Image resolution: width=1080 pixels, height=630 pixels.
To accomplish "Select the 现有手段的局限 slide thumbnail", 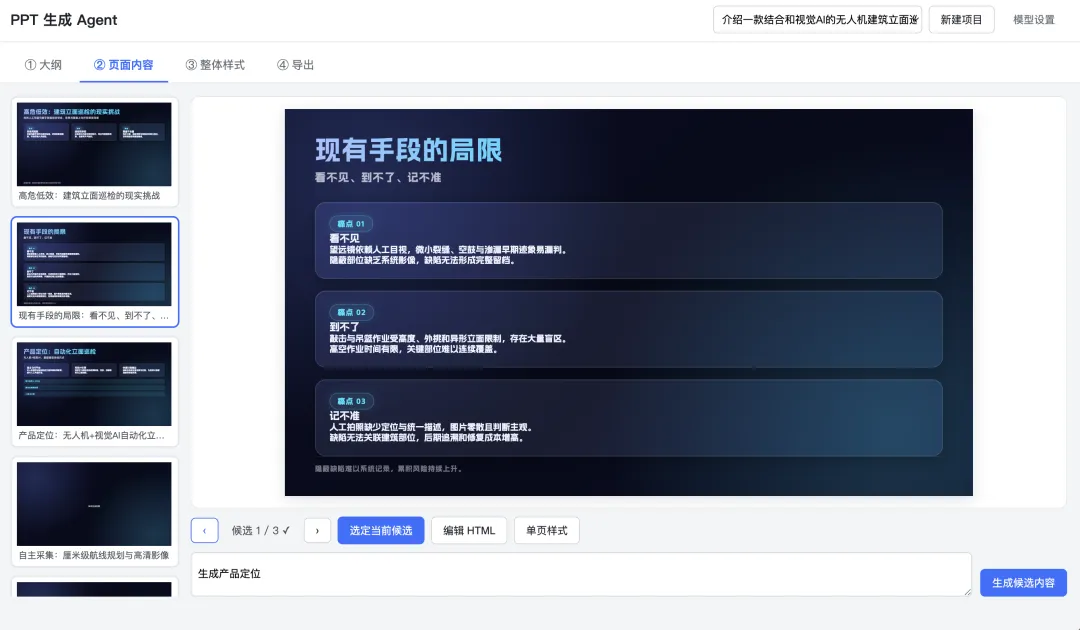I will [94, 271].
